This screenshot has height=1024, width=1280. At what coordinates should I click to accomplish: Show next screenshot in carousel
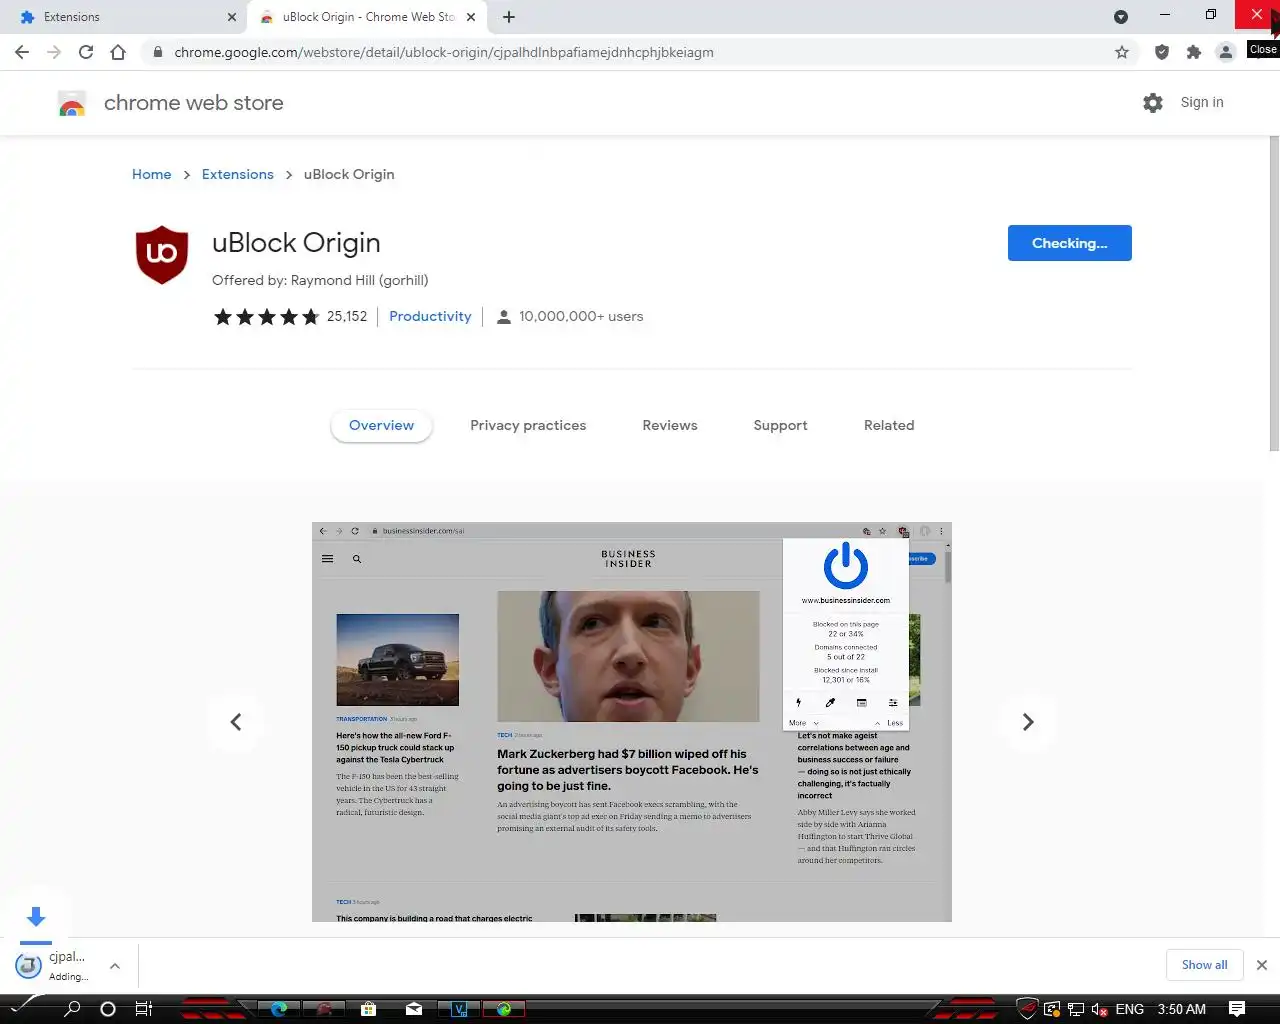[x=1028, y=722]
